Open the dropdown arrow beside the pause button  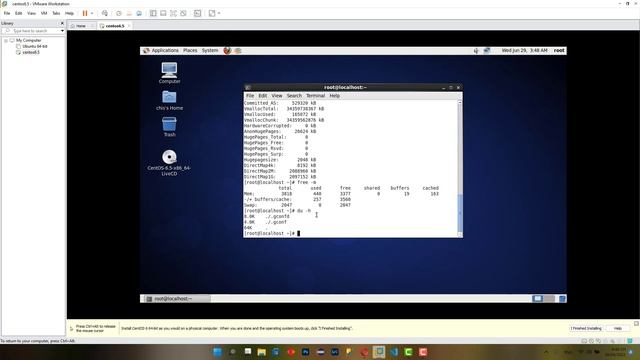92,13
